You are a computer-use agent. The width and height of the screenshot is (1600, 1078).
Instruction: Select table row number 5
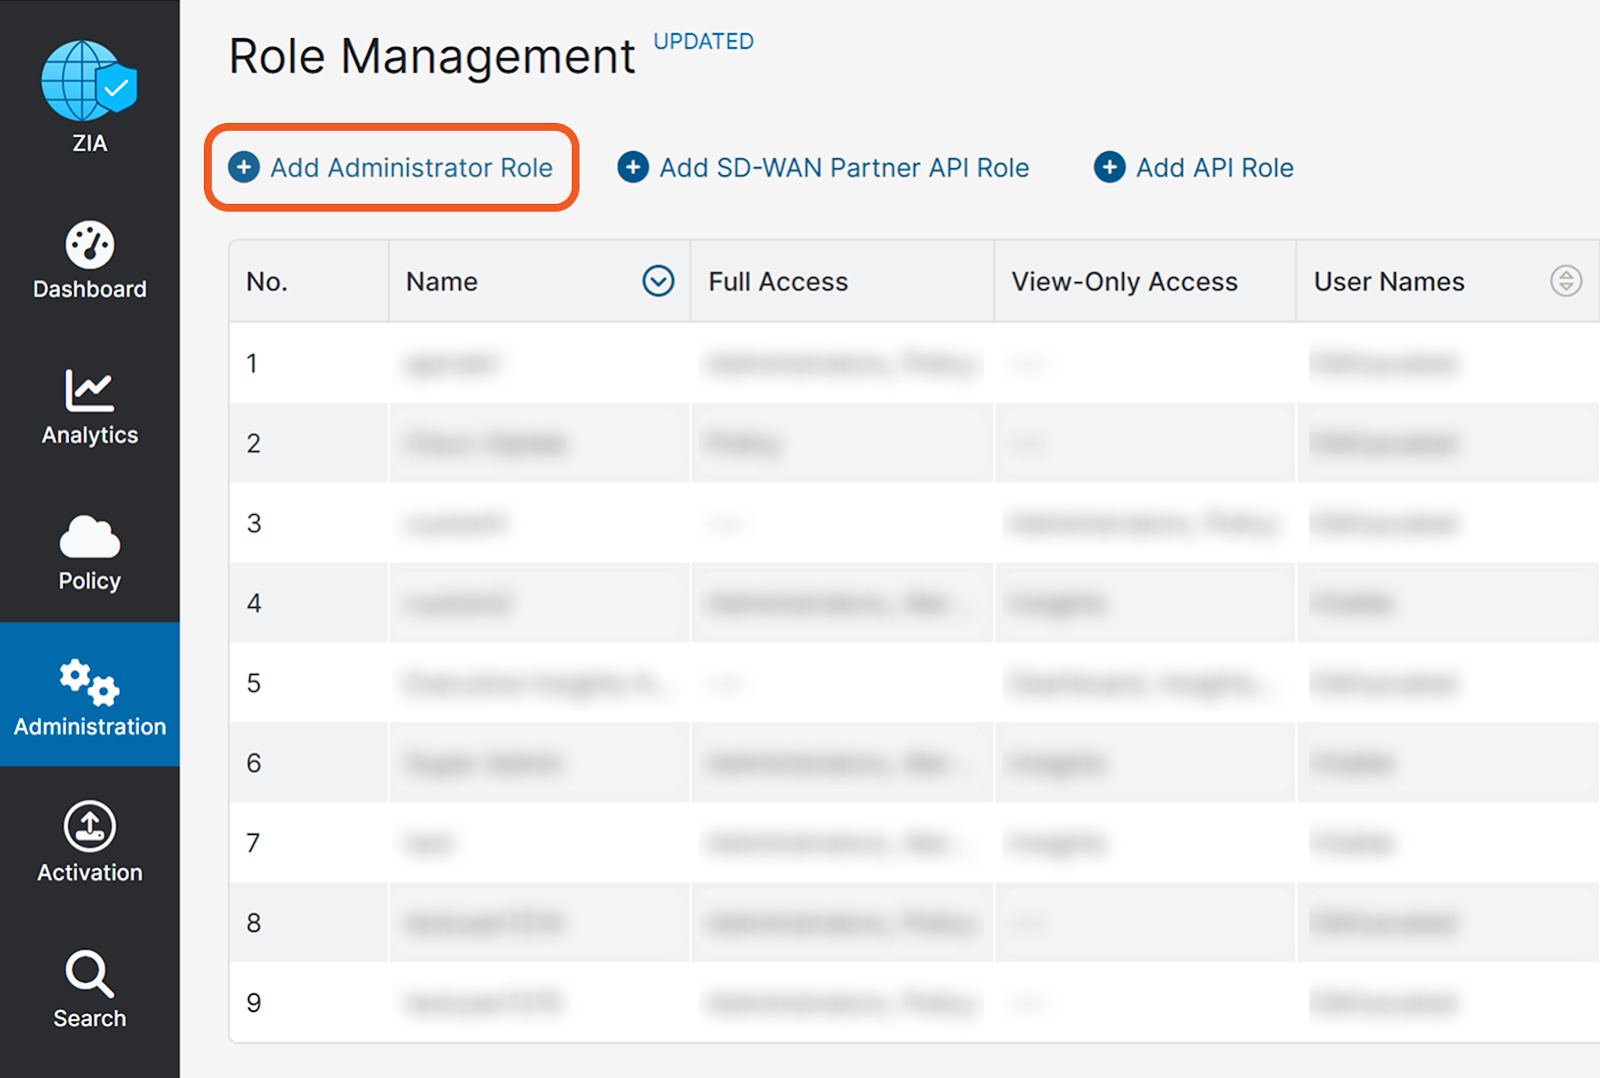pos(253,683)
